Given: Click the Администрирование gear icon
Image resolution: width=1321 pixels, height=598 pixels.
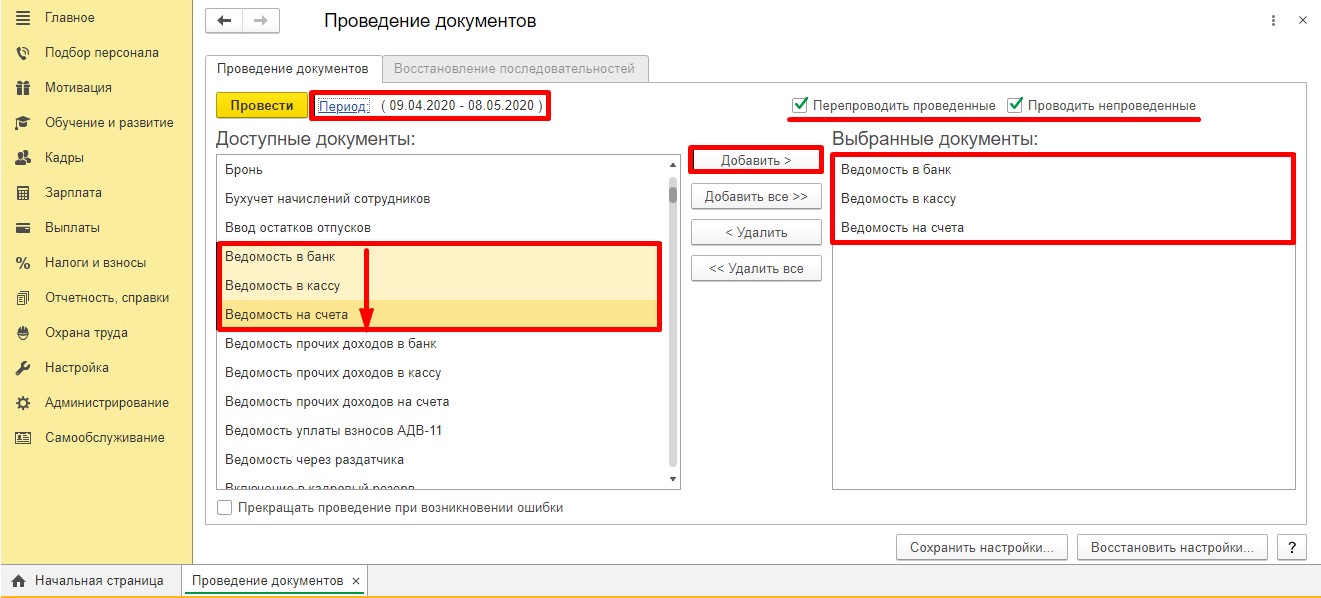Looking at the screenshot, I should point(23,403).
